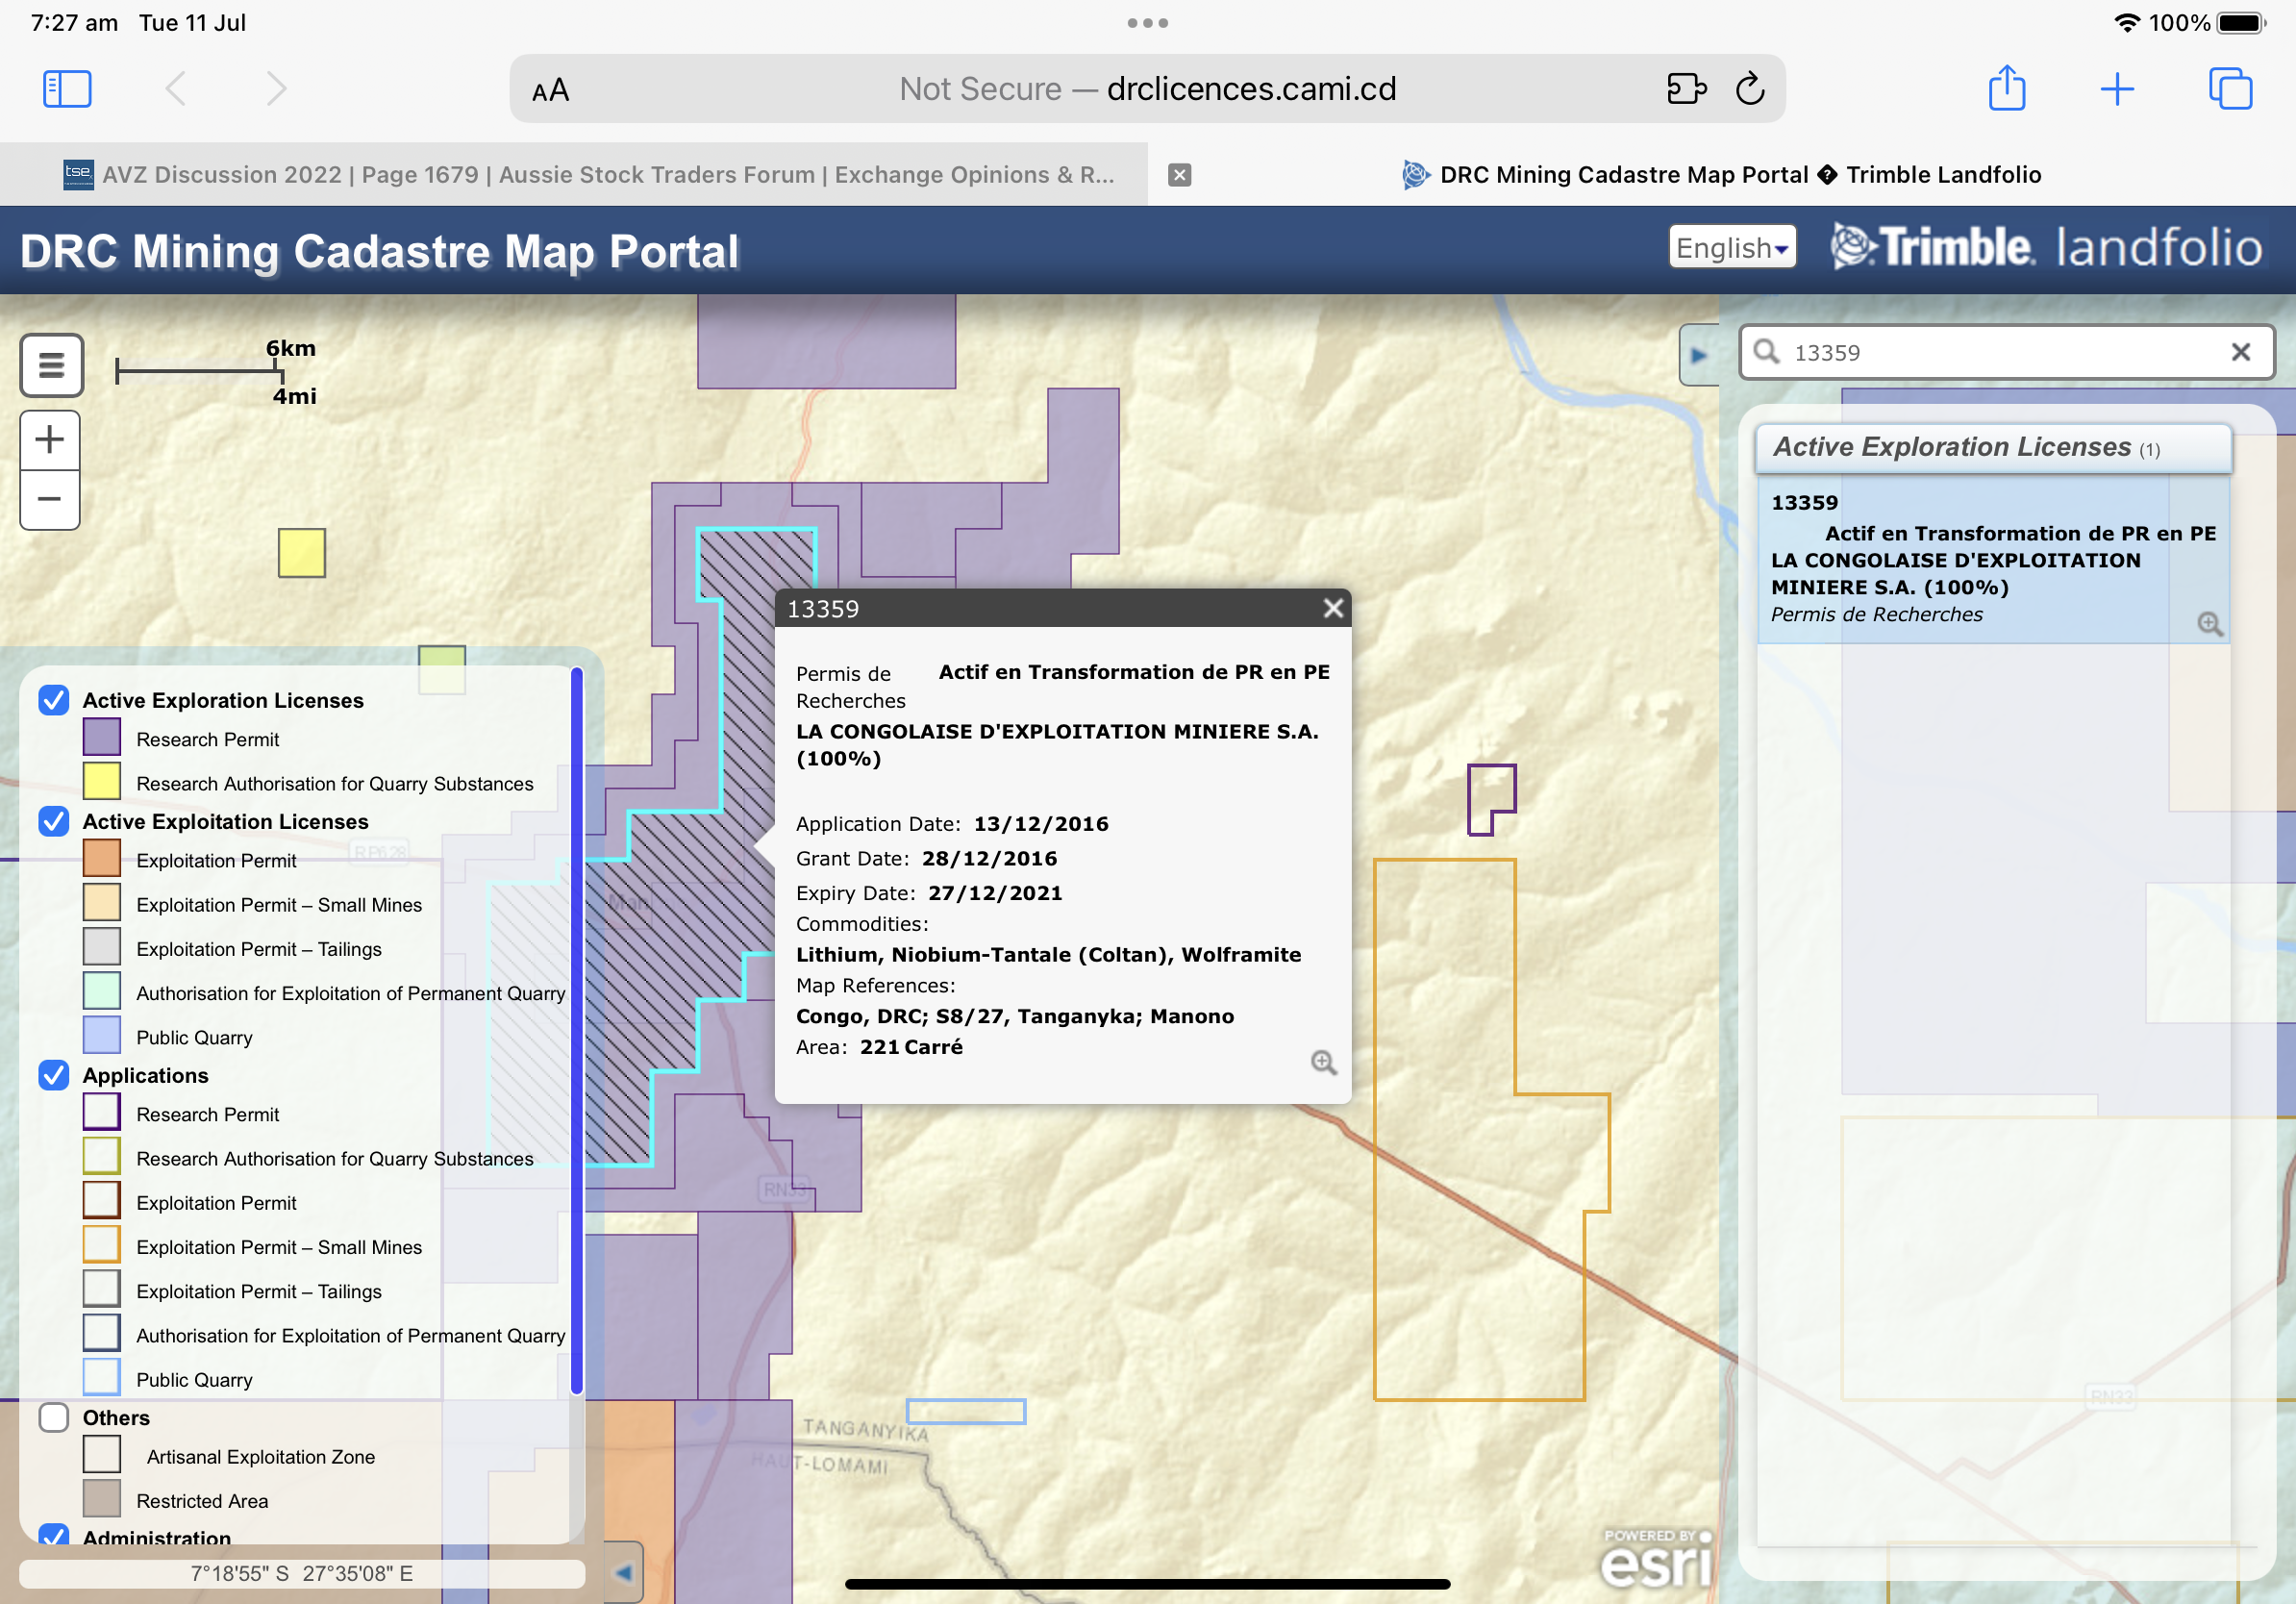The width and height of the screenshot is (2296, 1604).
Task: Click grey Exploitation Permit – Tailings swatch
Action: [x=102, y=947]
